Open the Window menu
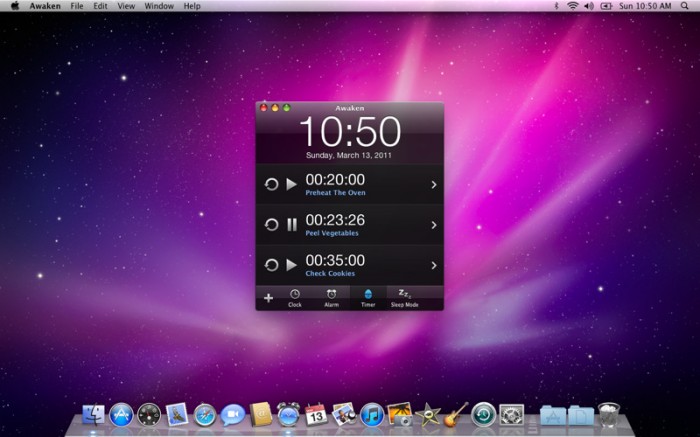 pyautogui.click(x=158, y=6)
